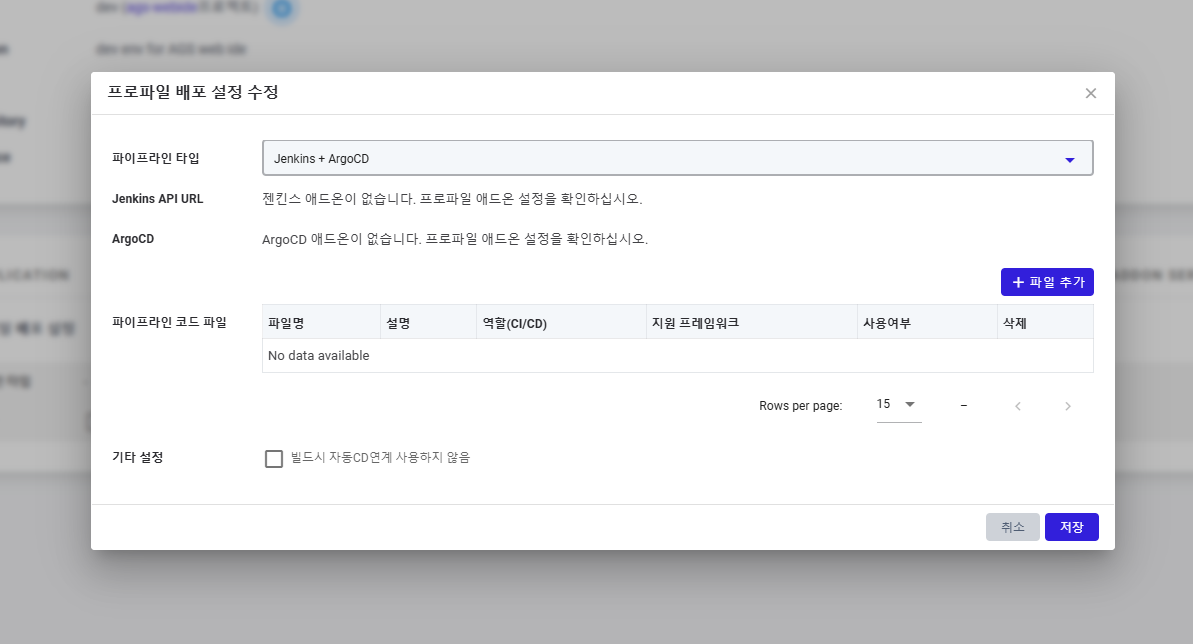The image size is (1193, 644).
Task: Click the 빌드시 자동CD연계 사용하지 않음 text
Action: 380,457
